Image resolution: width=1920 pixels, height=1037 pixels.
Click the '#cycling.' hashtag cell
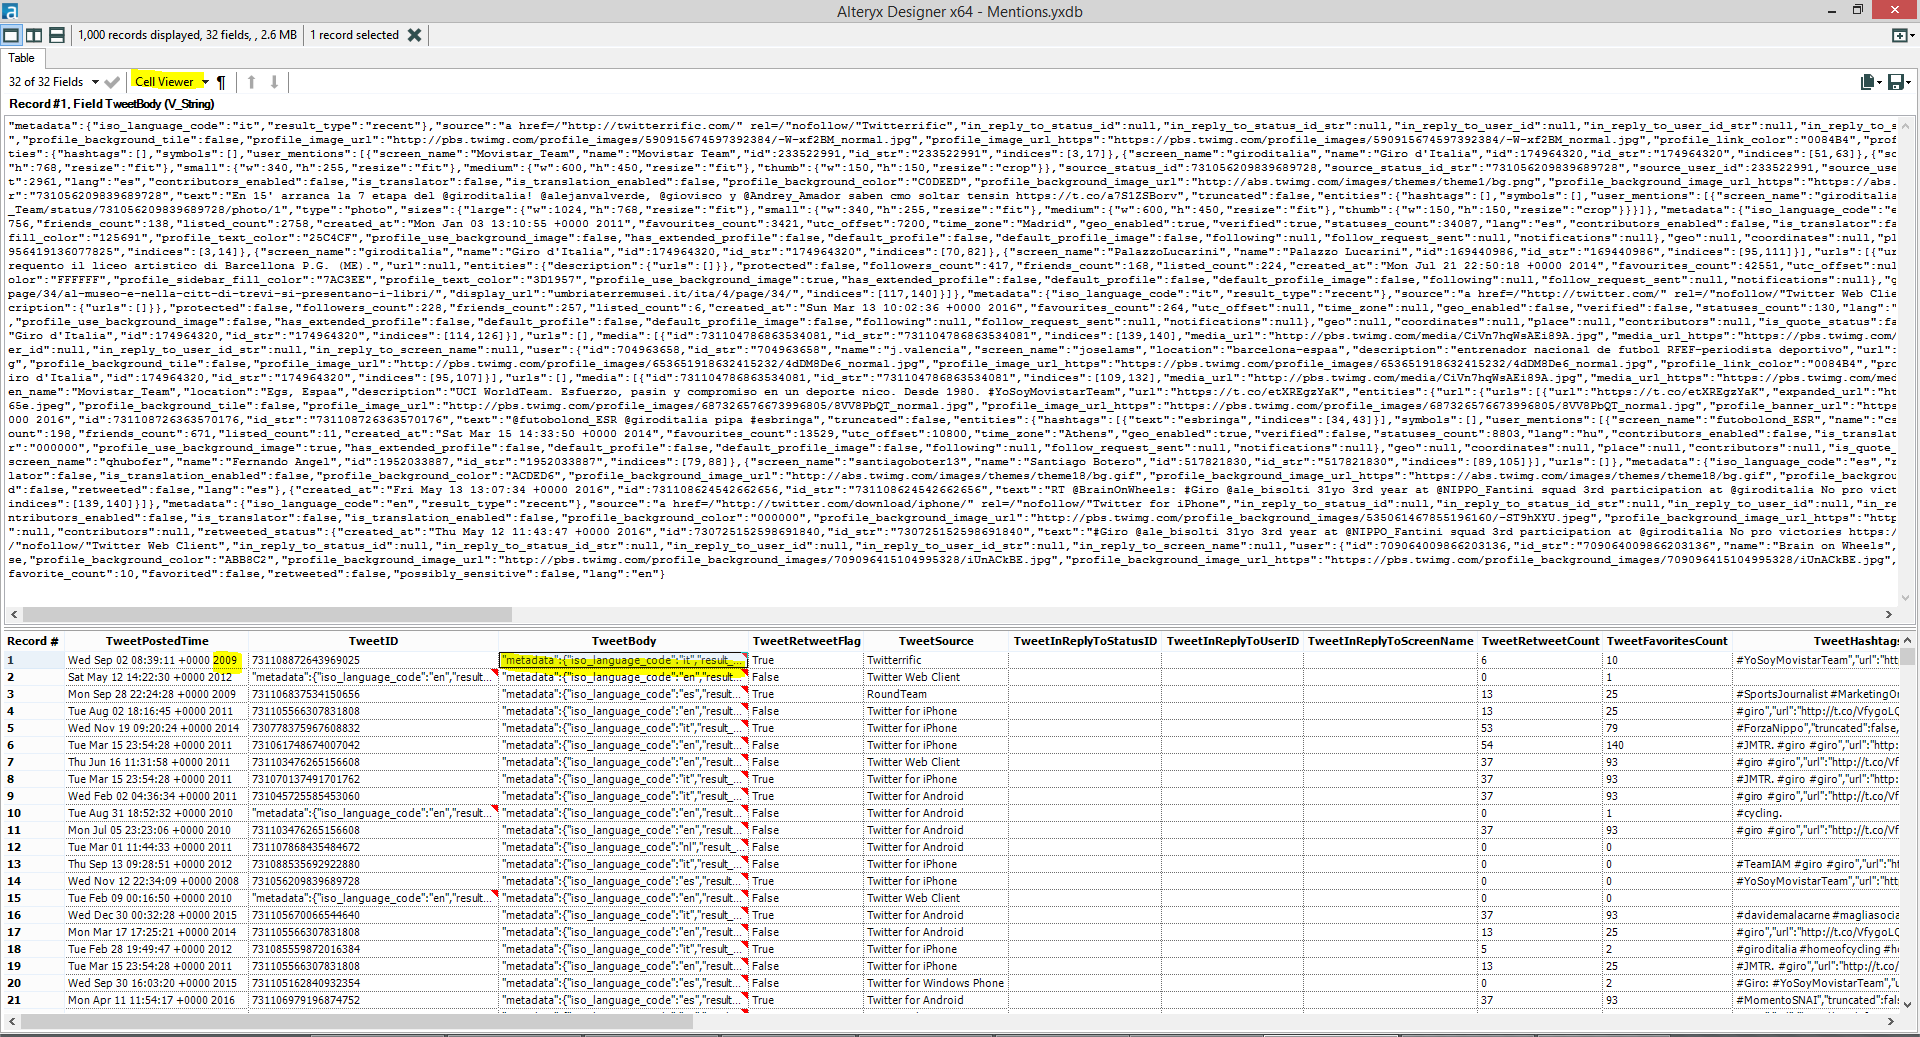[1817, 813]
